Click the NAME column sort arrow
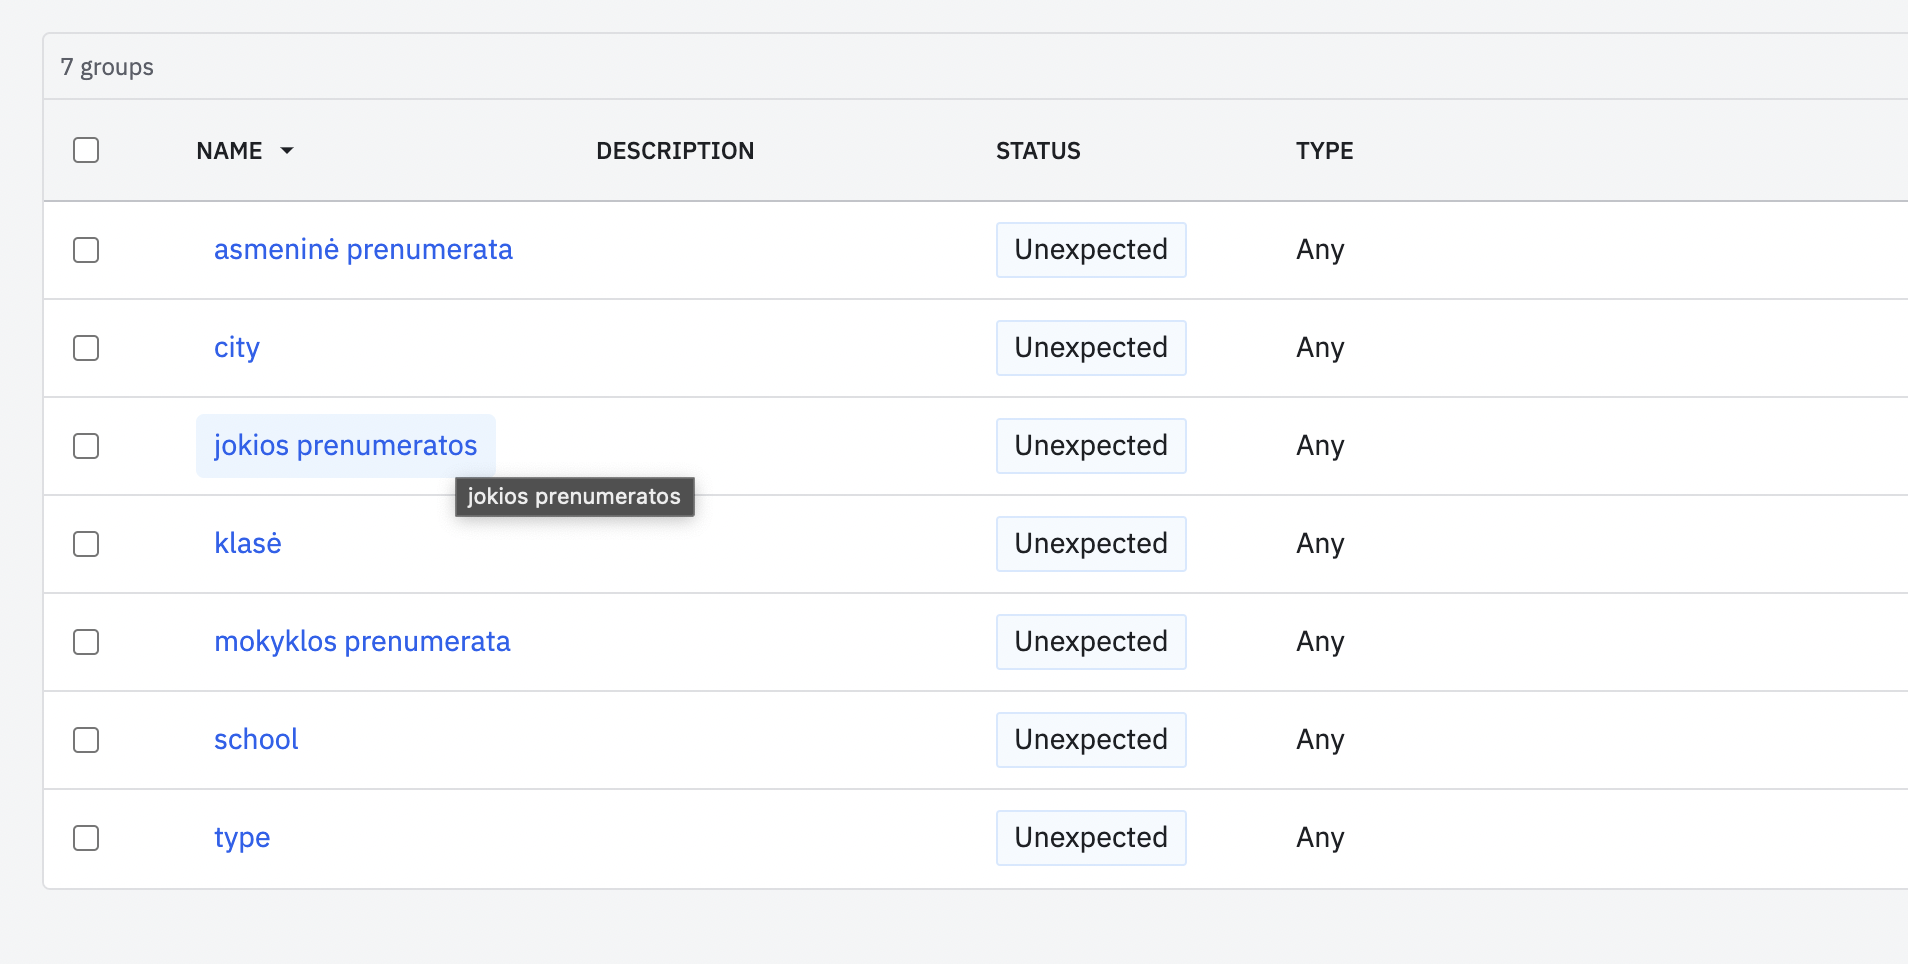 [x=287, y=151]
